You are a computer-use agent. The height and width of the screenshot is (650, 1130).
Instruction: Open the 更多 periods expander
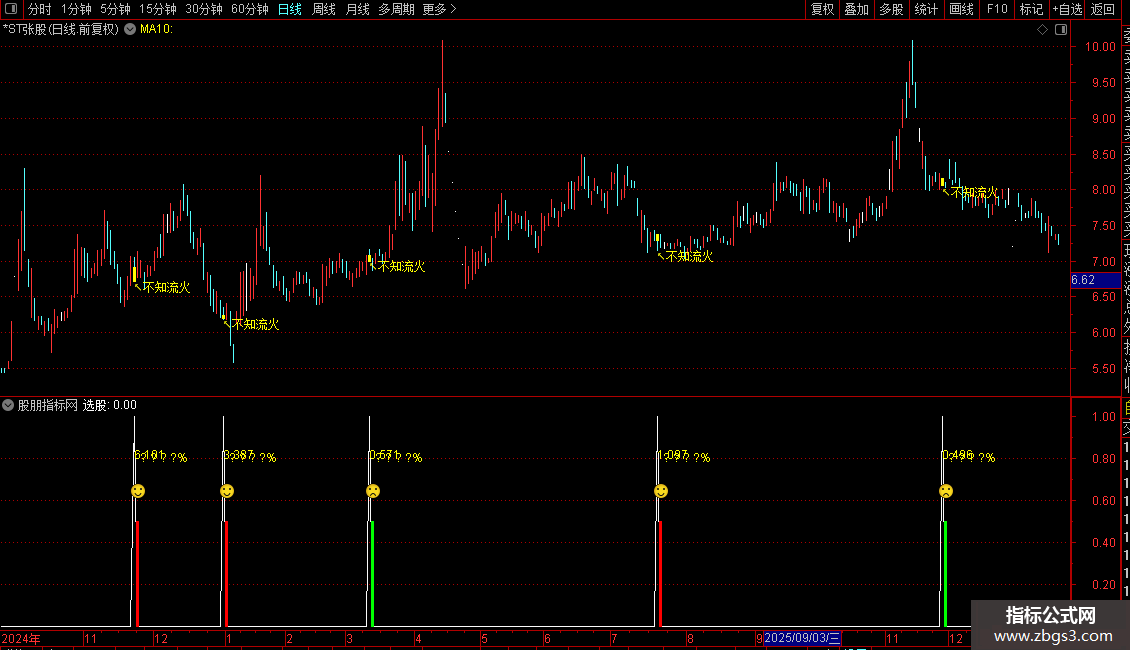[x=439, y=9]
